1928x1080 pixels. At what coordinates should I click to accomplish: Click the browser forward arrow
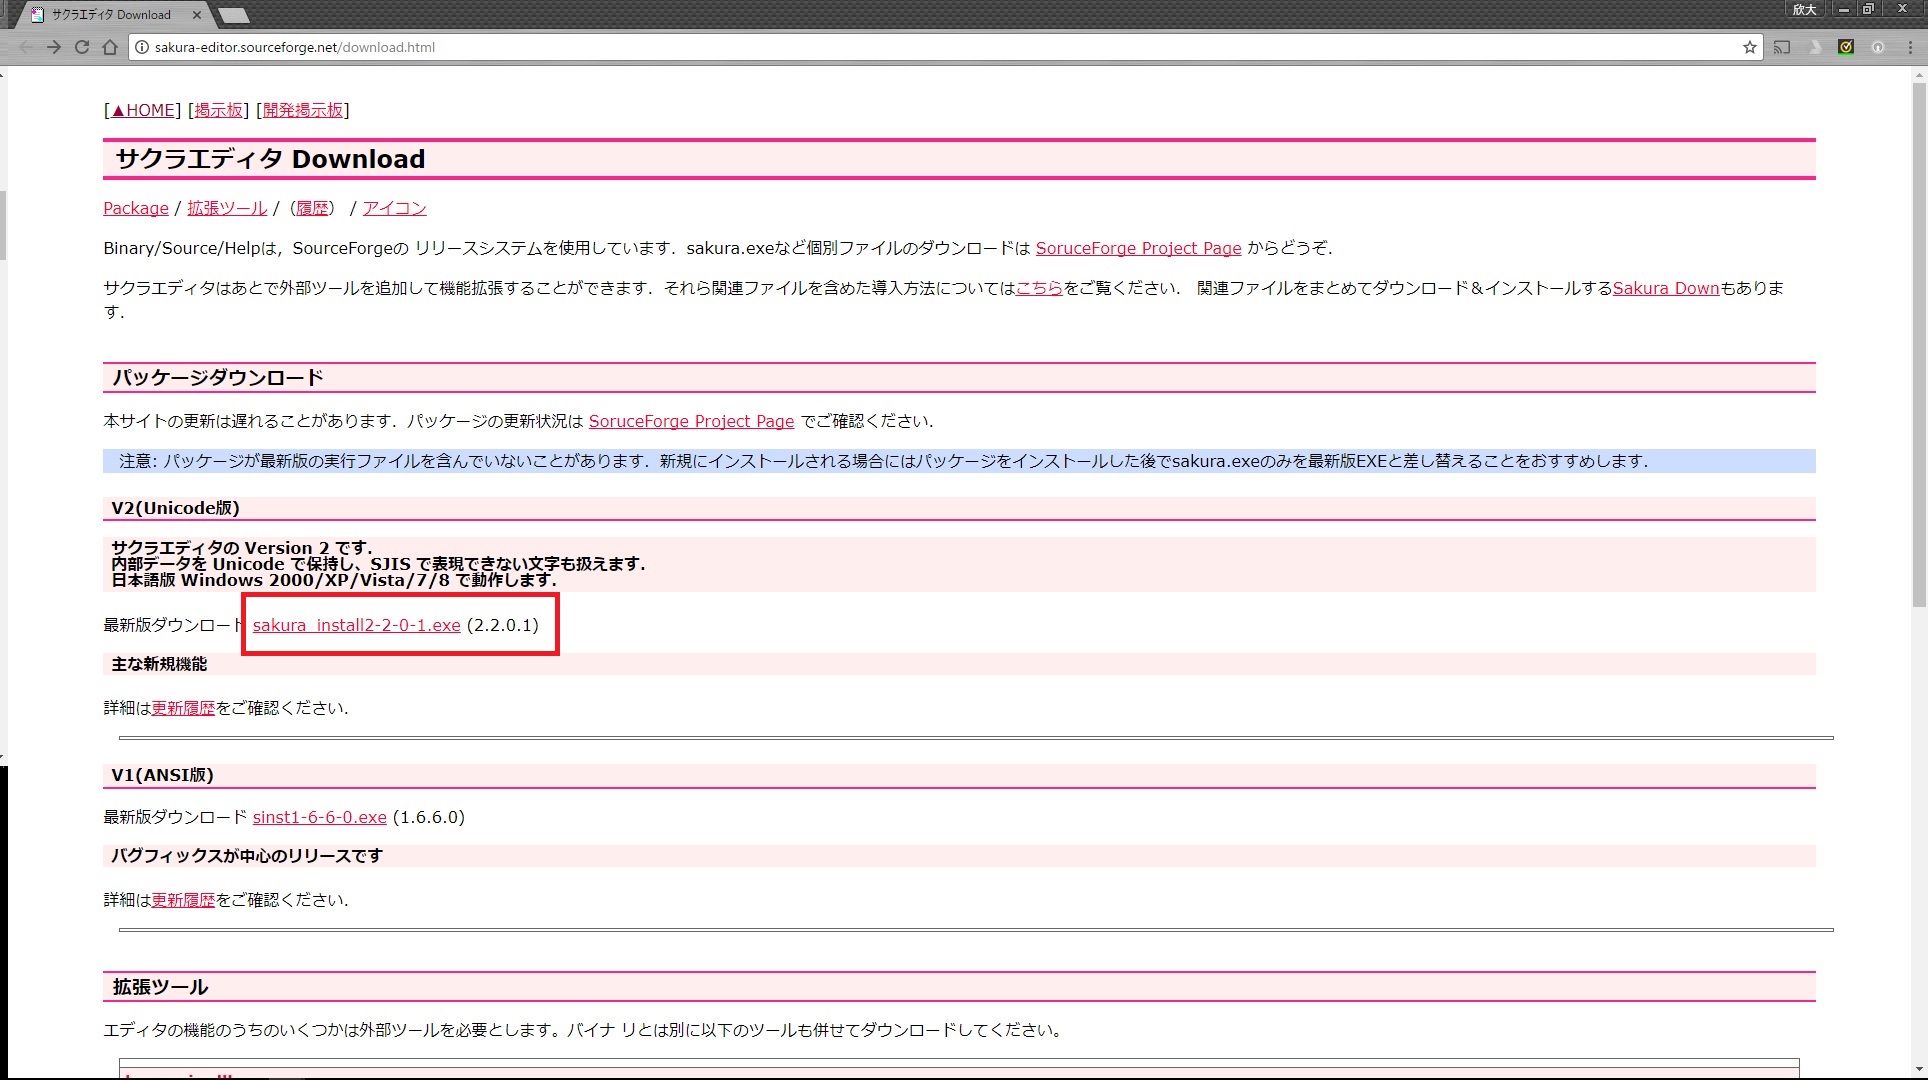click(54, 47)
